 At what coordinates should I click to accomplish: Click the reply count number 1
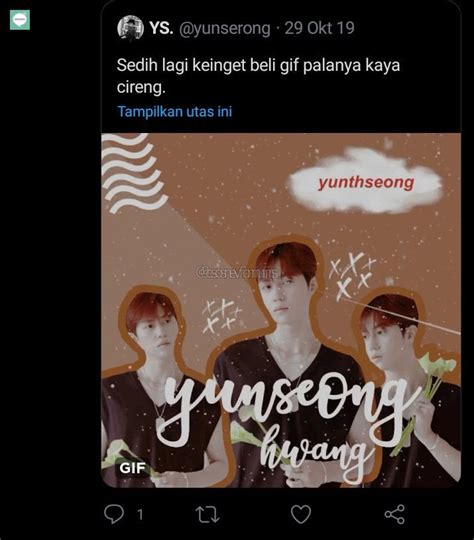point(140,515)
